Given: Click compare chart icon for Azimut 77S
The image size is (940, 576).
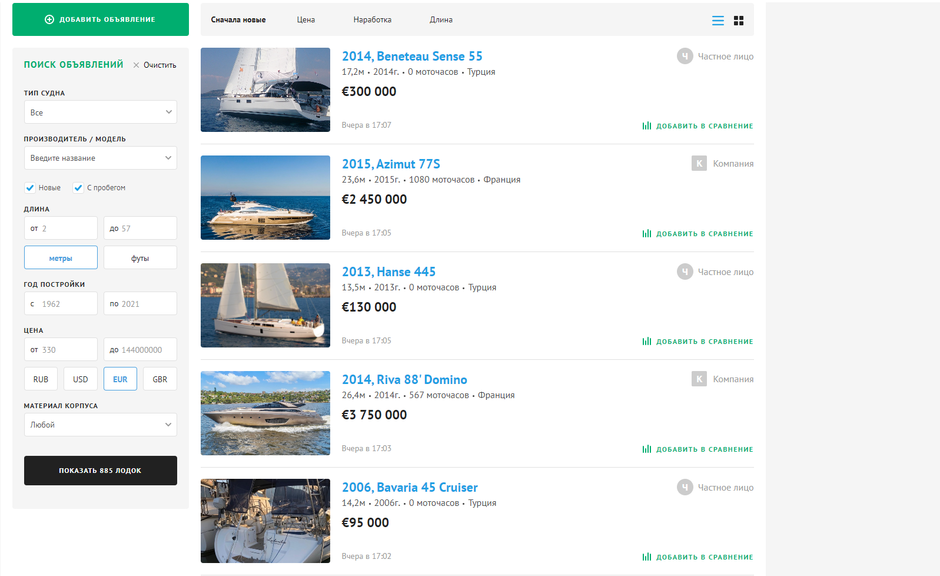Looking at the screenshot, I should (647, 234).
